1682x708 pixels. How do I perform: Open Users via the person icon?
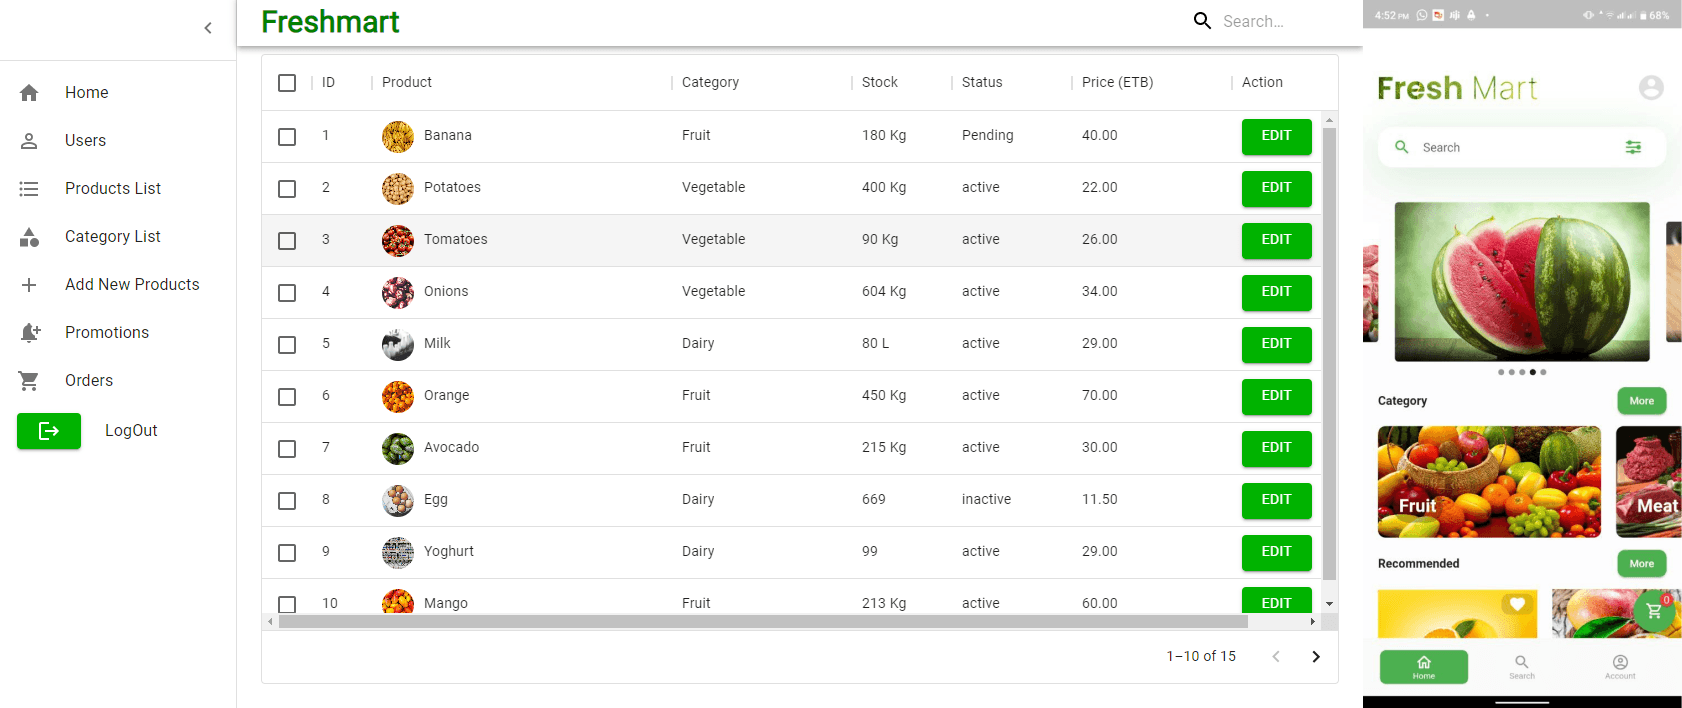[x=29, y=141]
